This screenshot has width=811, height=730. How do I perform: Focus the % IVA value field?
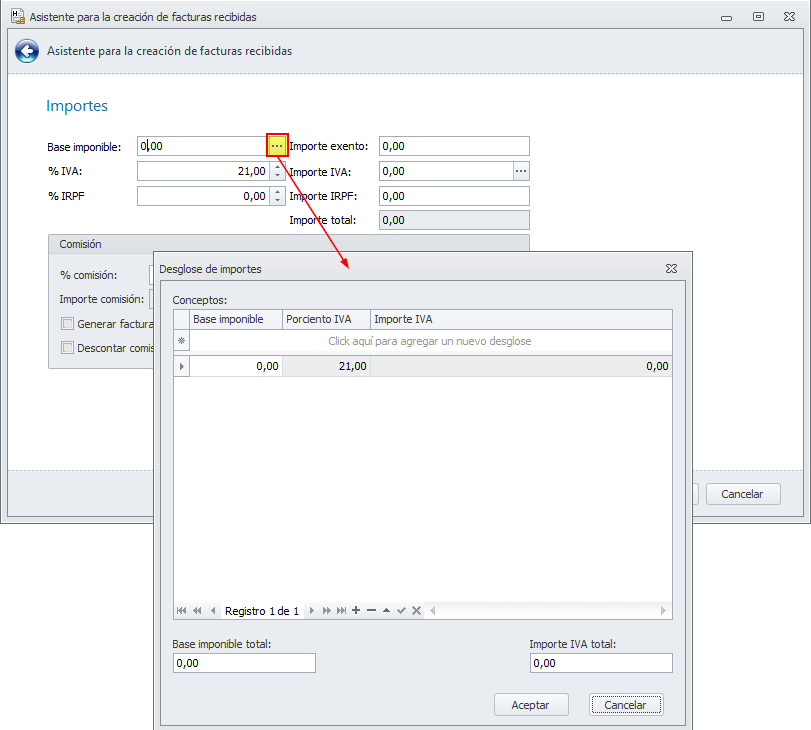204,171
